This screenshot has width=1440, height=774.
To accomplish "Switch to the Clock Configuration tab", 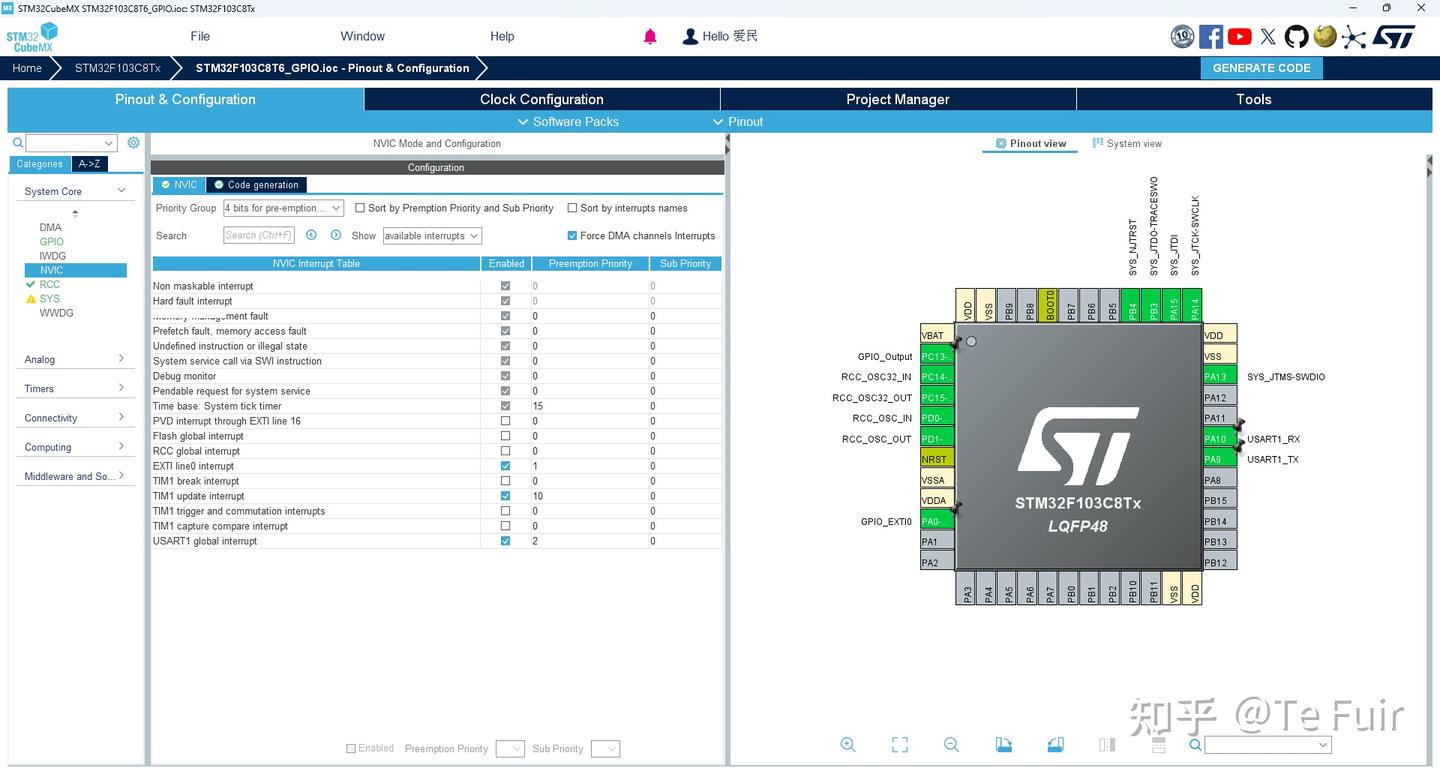I will pyautogui.click(x=541, y=99).
